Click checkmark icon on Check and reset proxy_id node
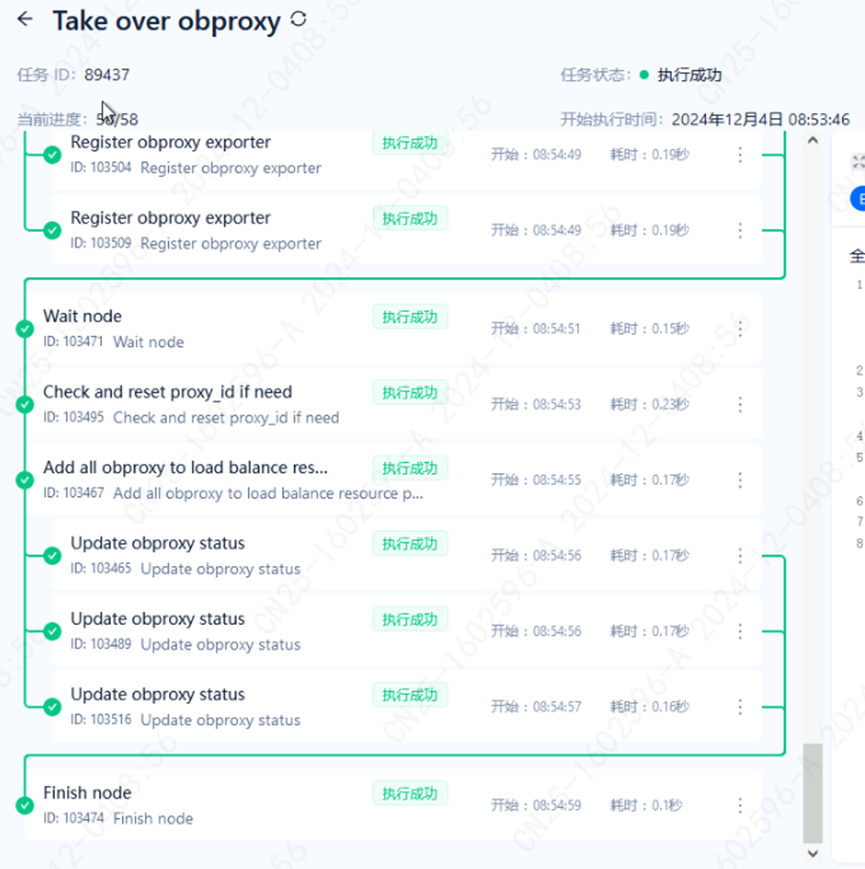The width and height of the screenshot is (865, 869). pos(22,404)
